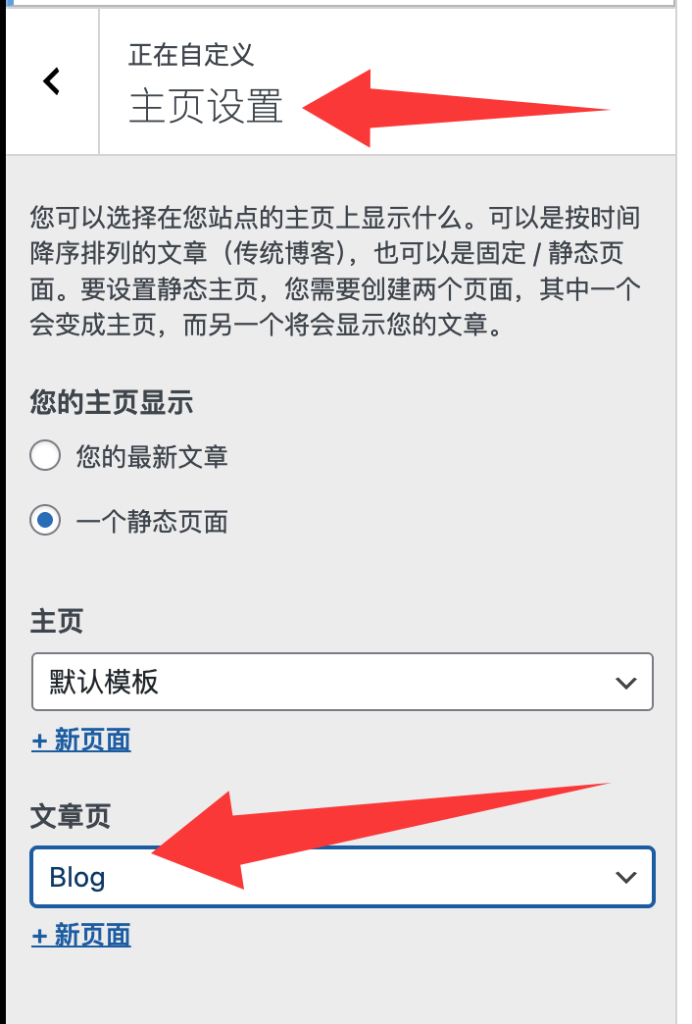Screen dimensions: 692x1024
Task: Click the 您的最新文章 option label text
Action: tap(151, 456)
